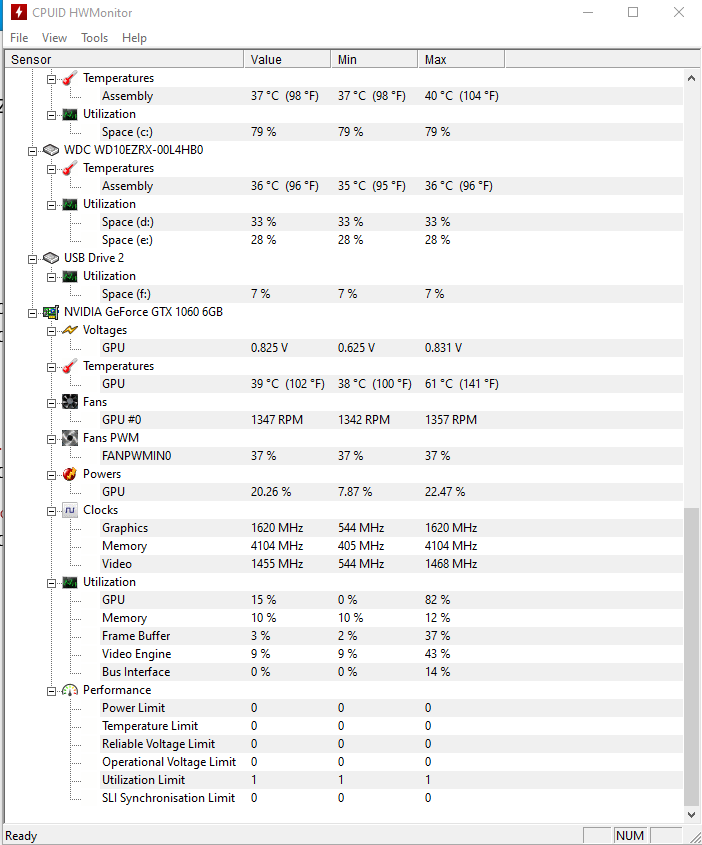
Task: Open the View menu
Action: point(54,38)
